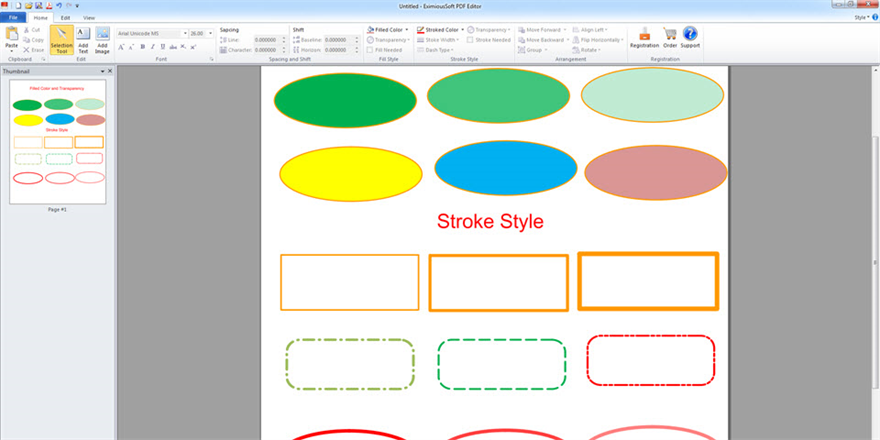Switch to the Edit ribbon tab
This screenshot has height=440, width=880.
click(x=65, y=18)
